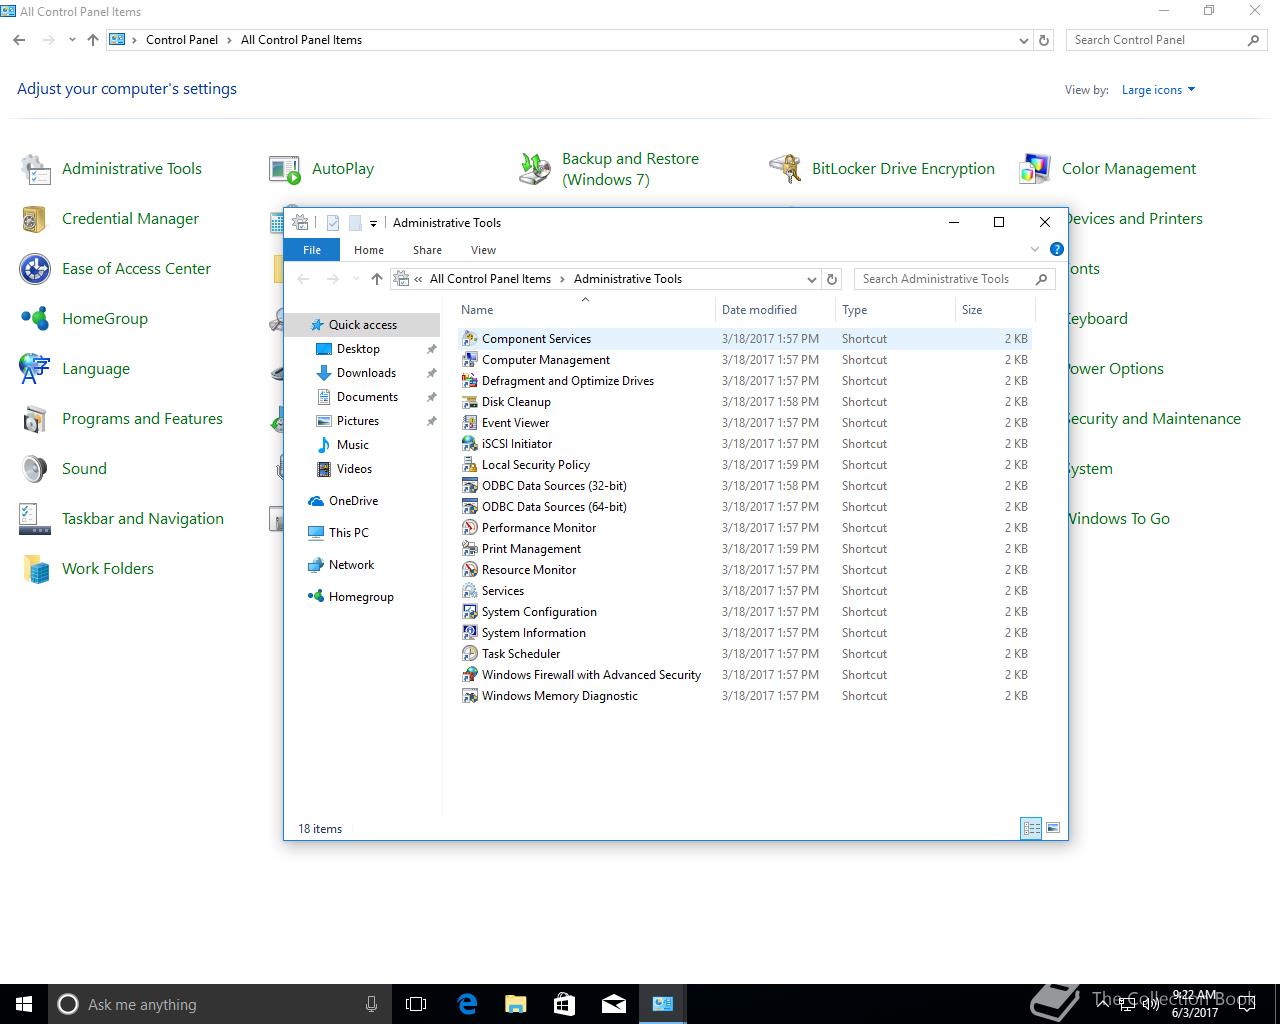The height and width of the screenshot is (1024, 1280).
Task: Select the Disk Cleanup icon
Action: pyautogui.click(x=469, y=402)
